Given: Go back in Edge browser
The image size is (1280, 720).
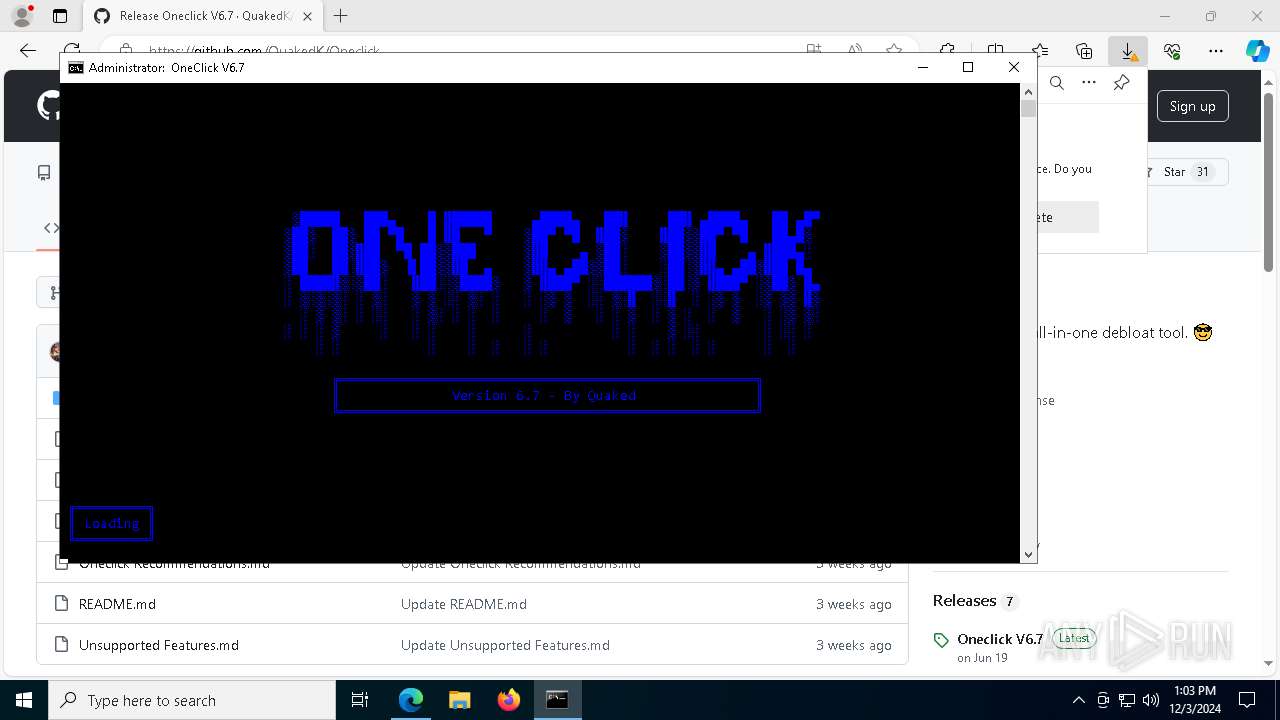Looking at the screenshot, I should 28,50.
